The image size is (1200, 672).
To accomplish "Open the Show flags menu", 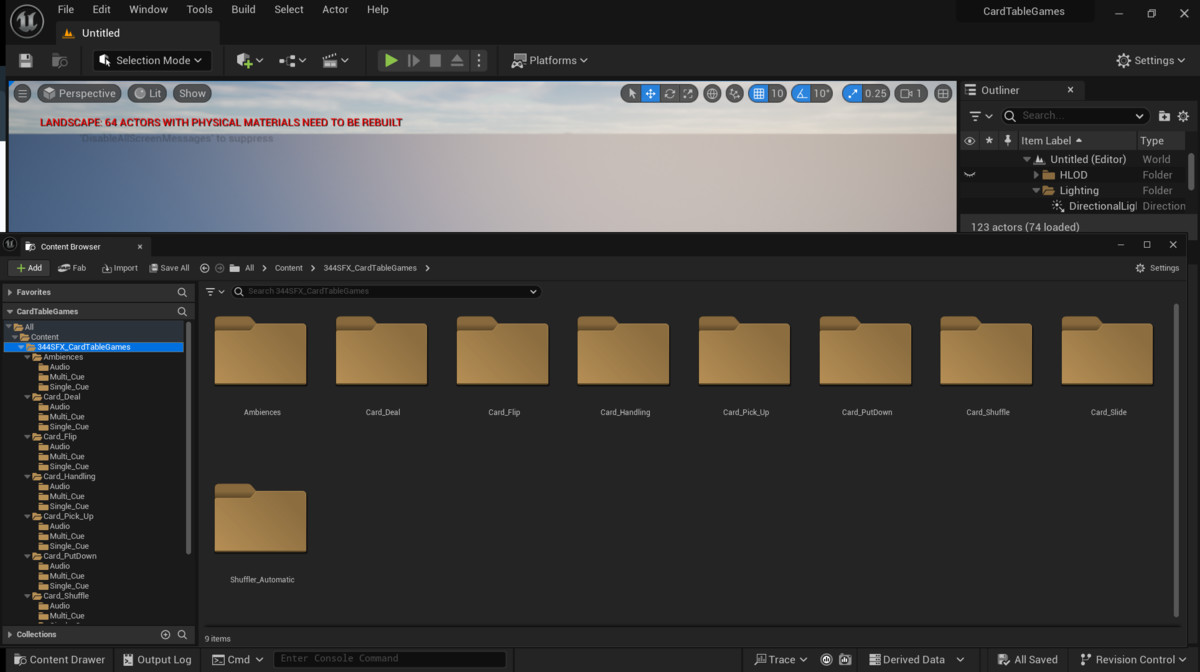I will click(x=192, y=93).
